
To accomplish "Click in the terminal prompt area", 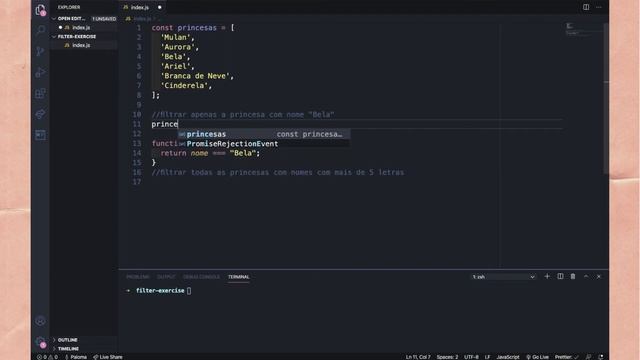I will point(189,291).
